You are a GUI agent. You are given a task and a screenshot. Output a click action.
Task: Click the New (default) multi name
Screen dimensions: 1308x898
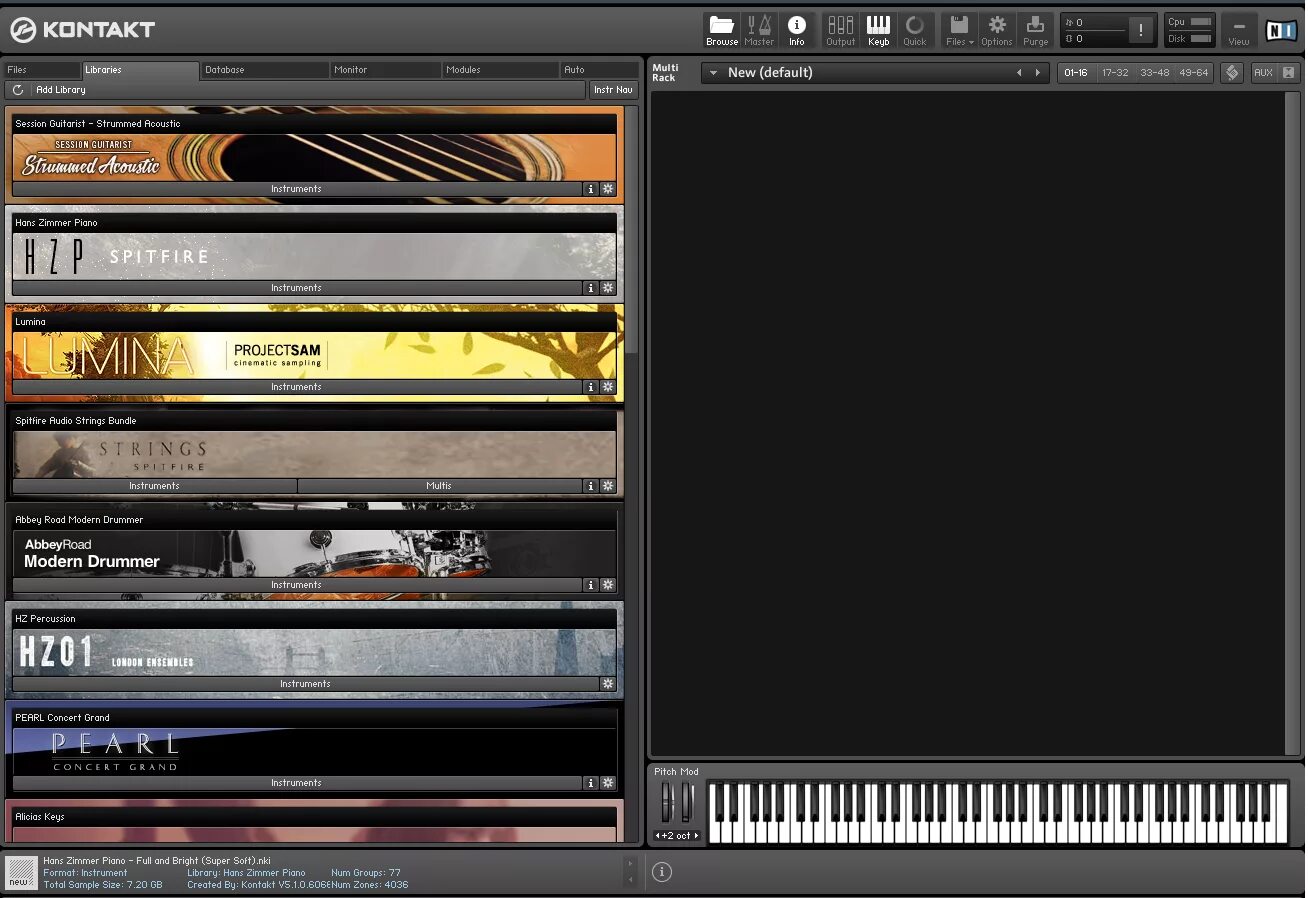tap(770, 73)
